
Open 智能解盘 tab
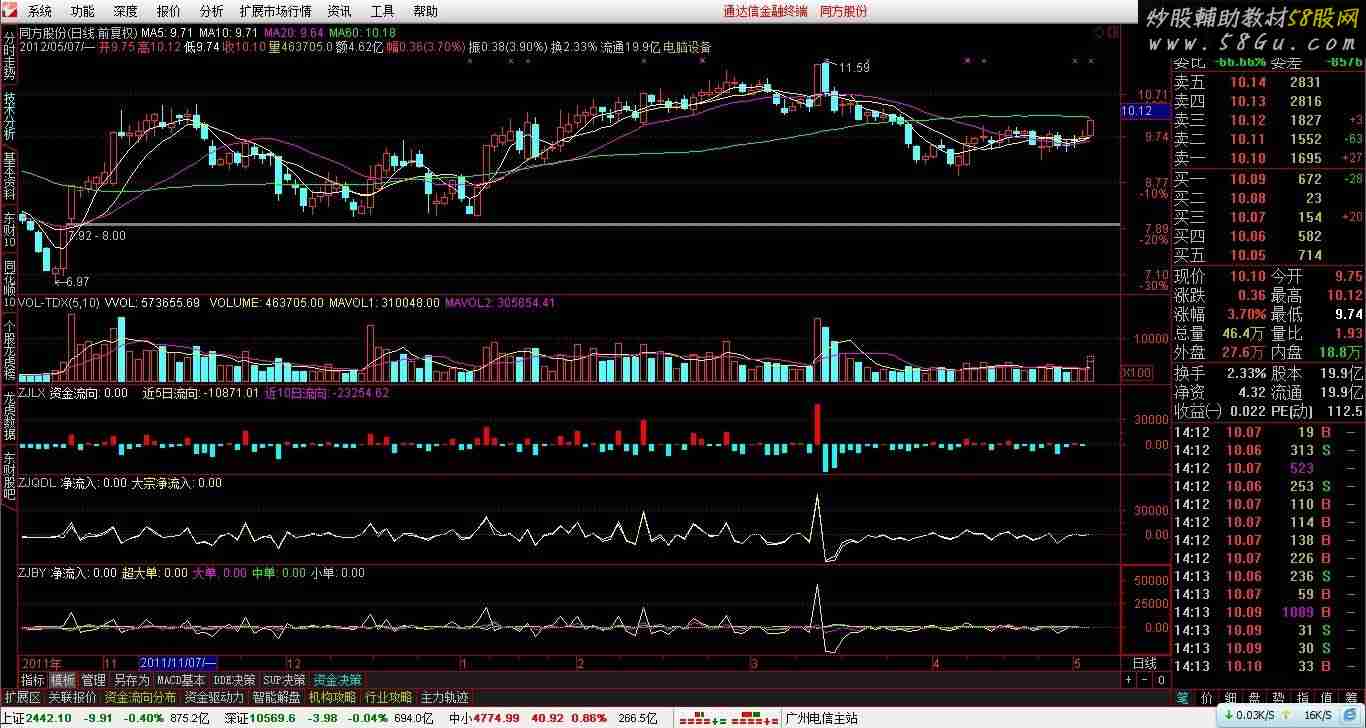coord(277,697)
